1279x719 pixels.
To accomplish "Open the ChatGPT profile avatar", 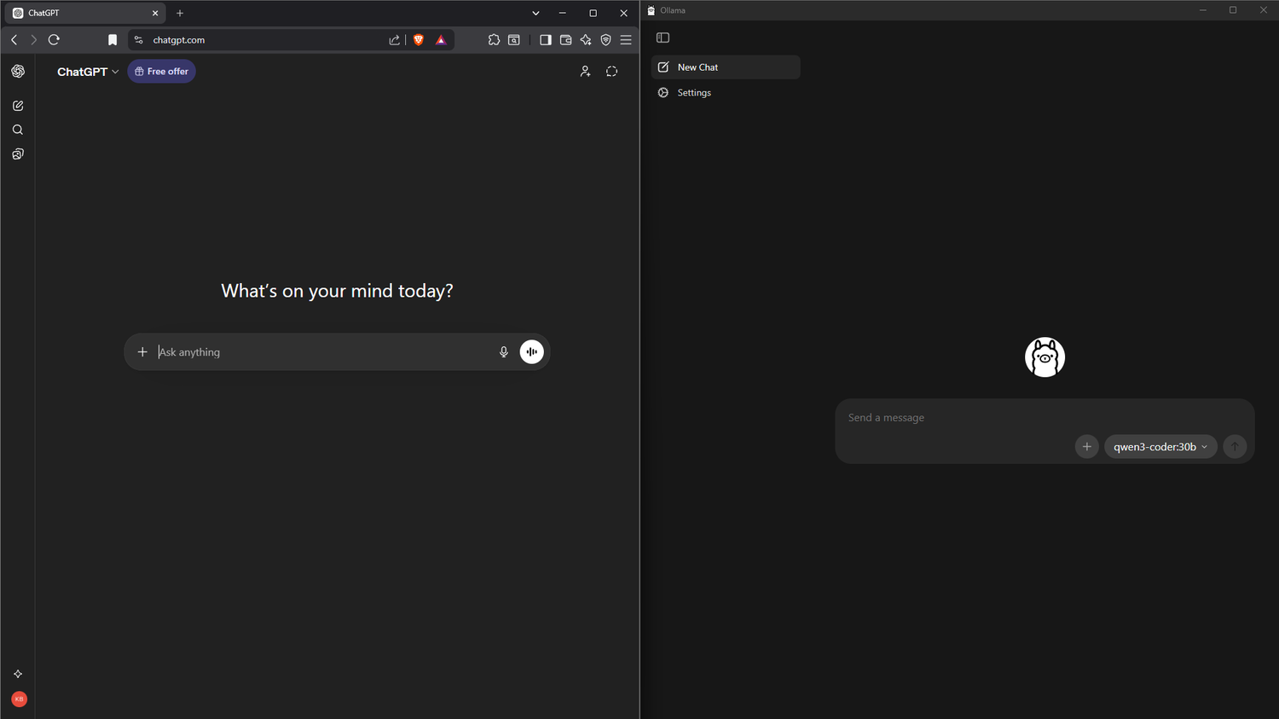I will pos(19,699).
